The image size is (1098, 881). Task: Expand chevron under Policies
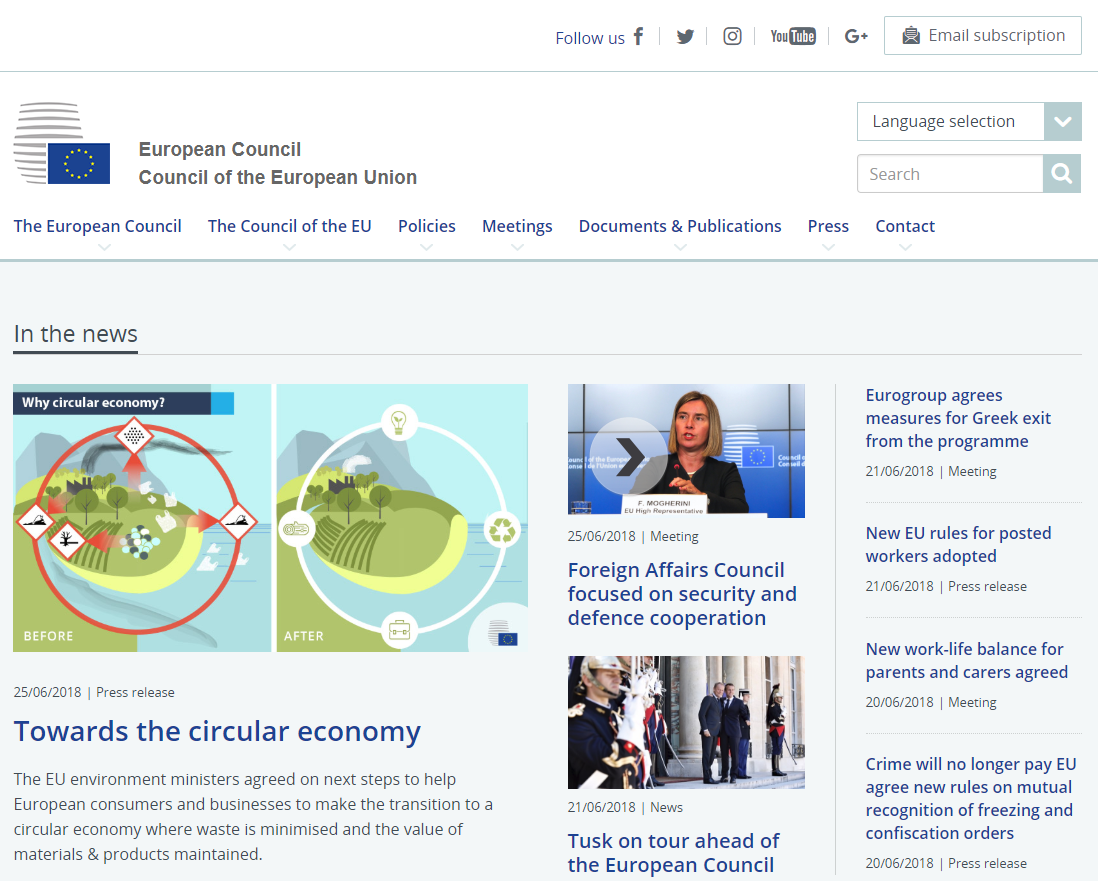pos(426,247)
